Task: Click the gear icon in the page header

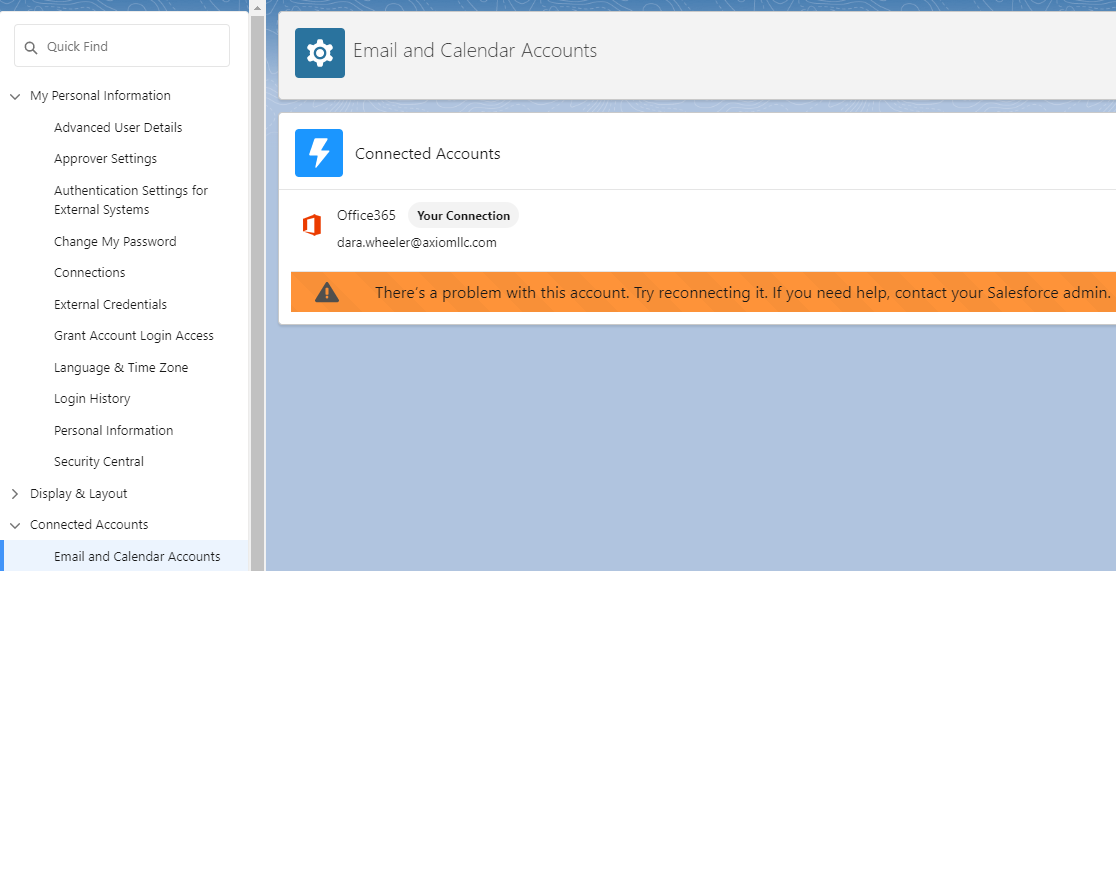Action: coord(319,52)
